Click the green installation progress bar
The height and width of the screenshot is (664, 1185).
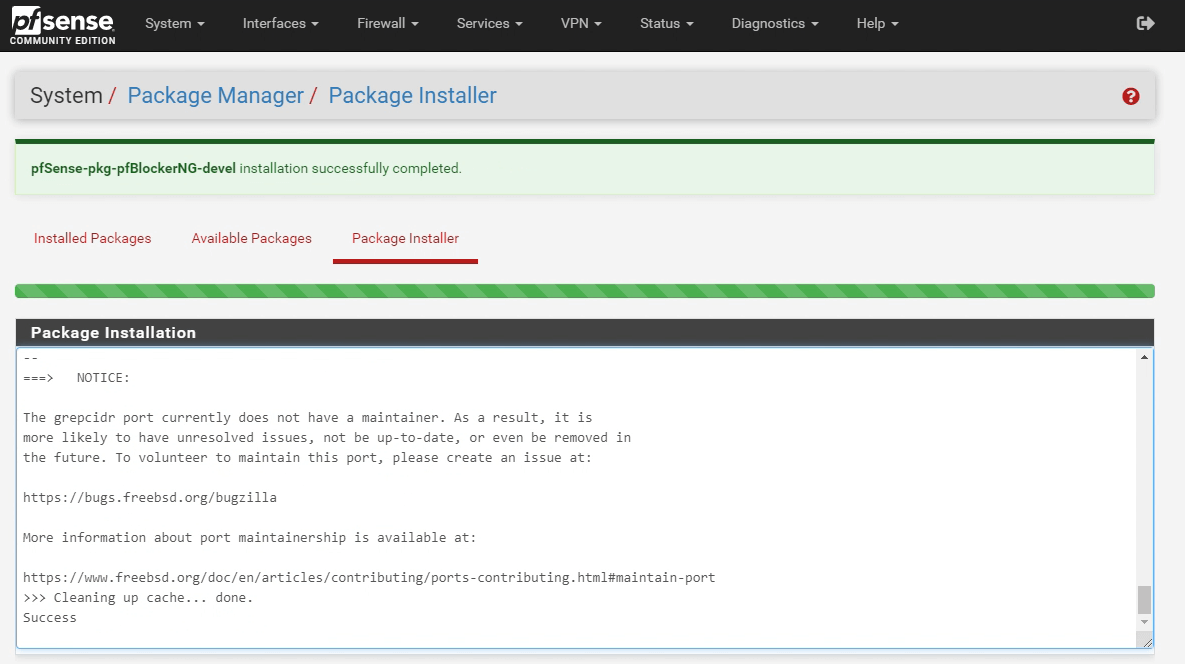pyautogui.click(x=584, y=291)
